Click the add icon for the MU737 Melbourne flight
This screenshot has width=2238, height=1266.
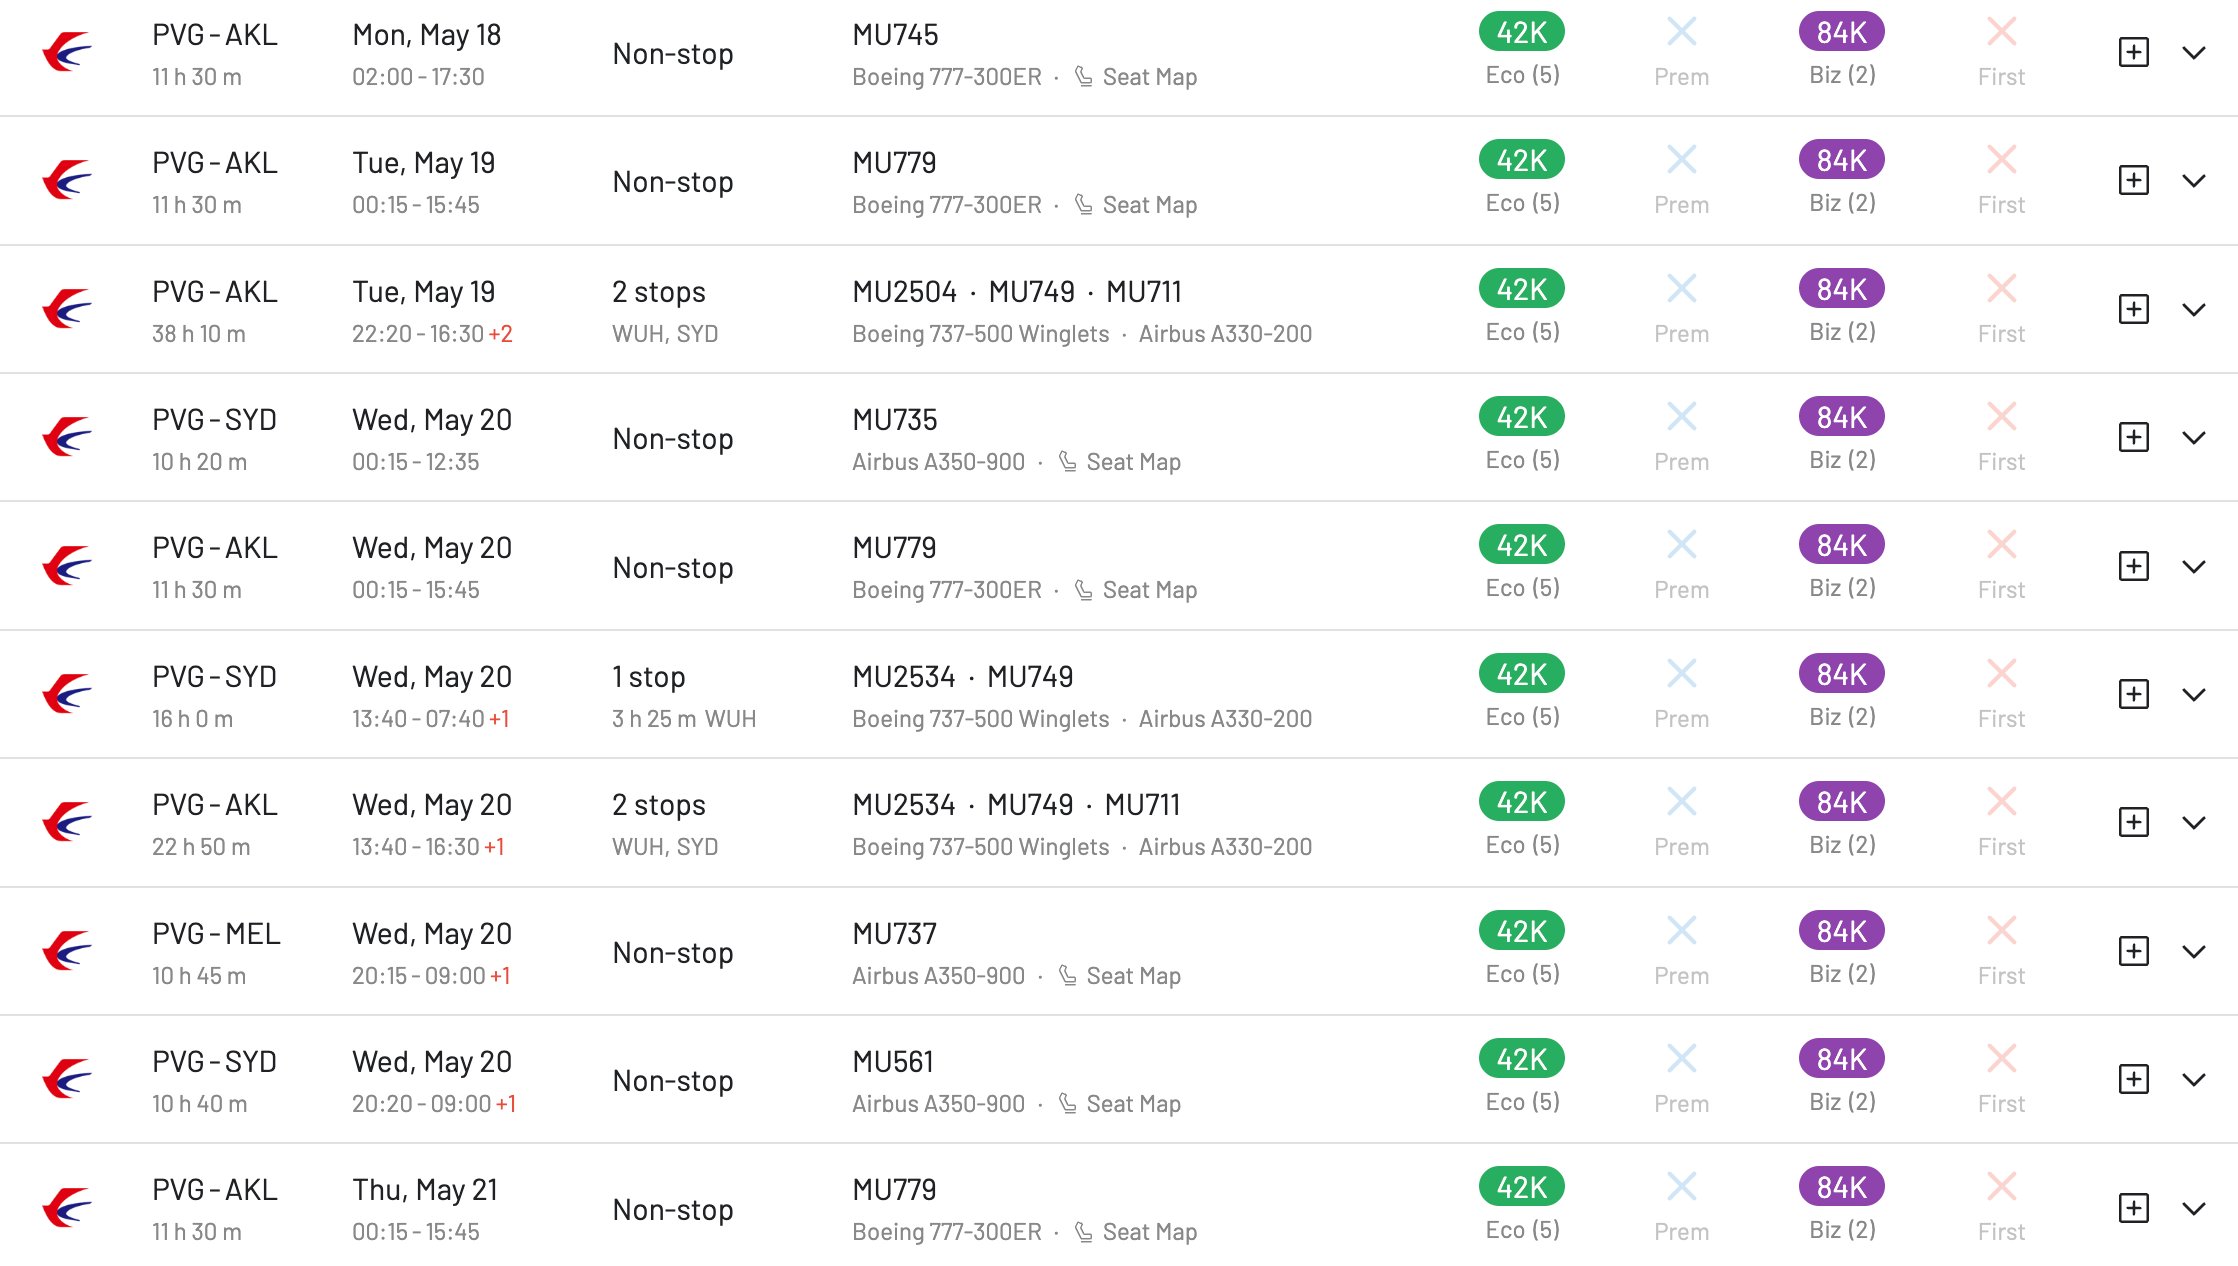pos(2132,950)
